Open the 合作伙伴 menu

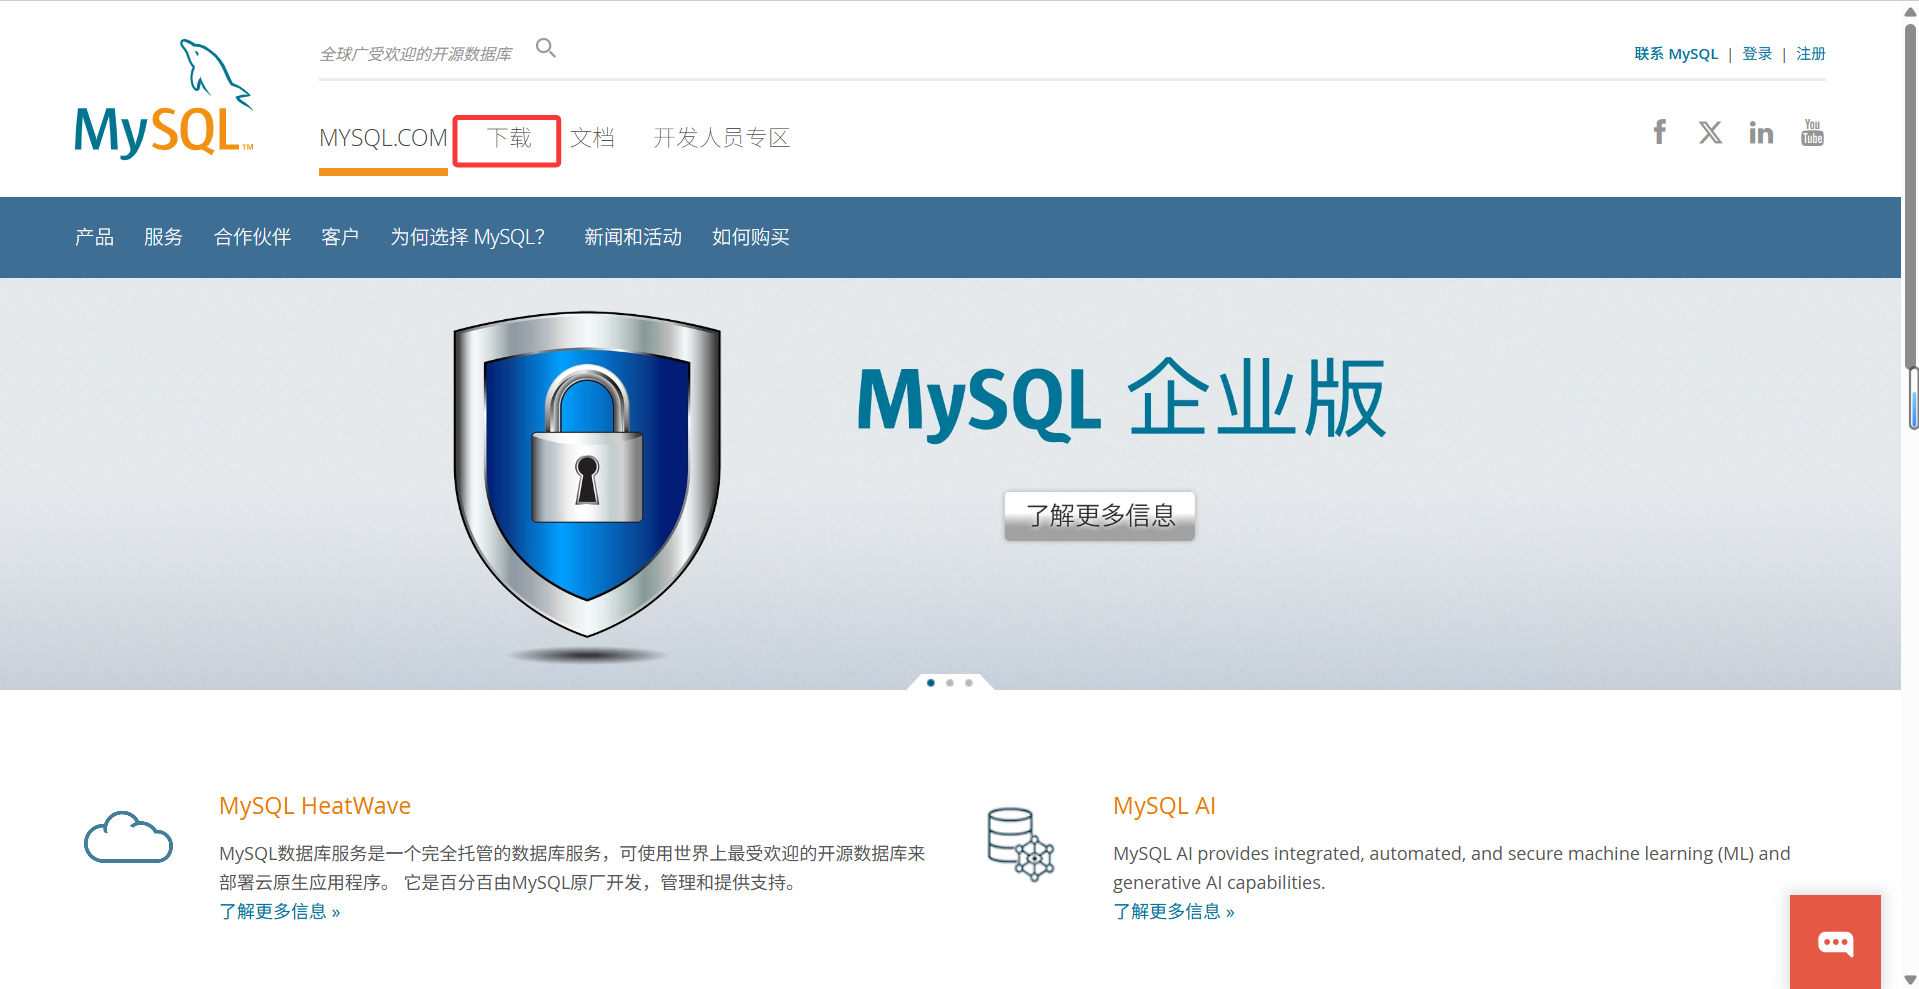(252, 237)
